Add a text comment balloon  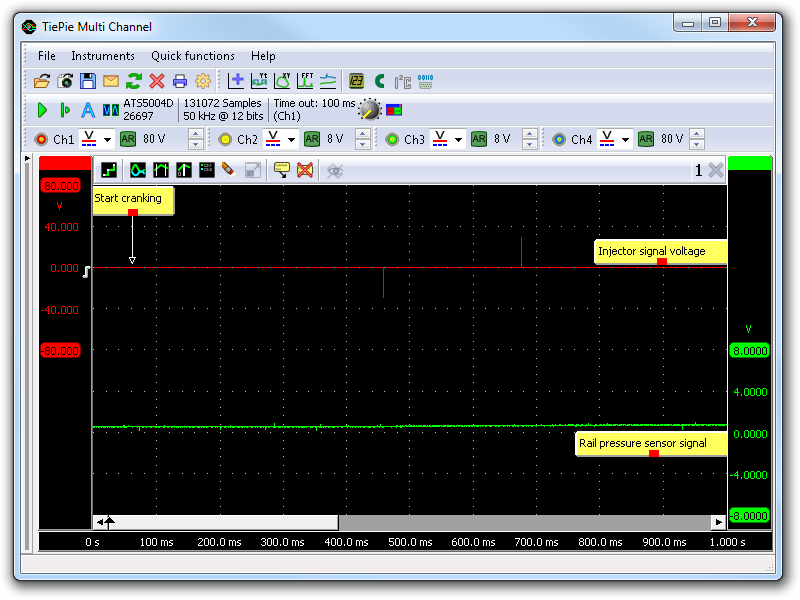coord(282,170)
